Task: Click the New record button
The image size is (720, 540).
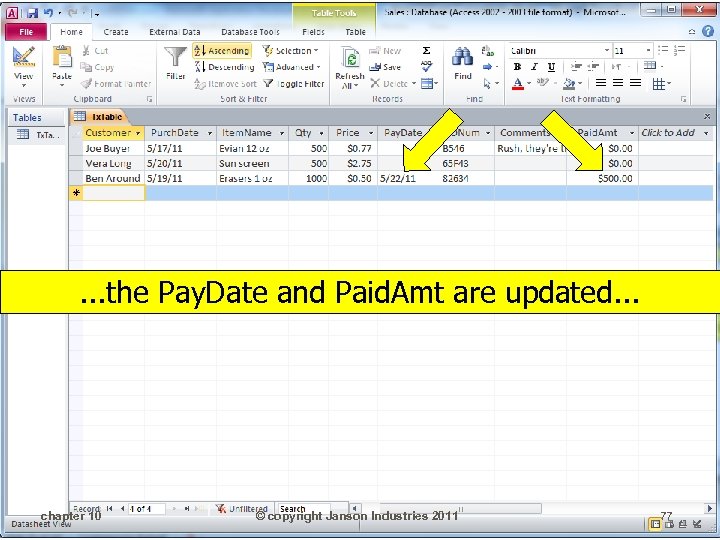Action: (385, 51)
